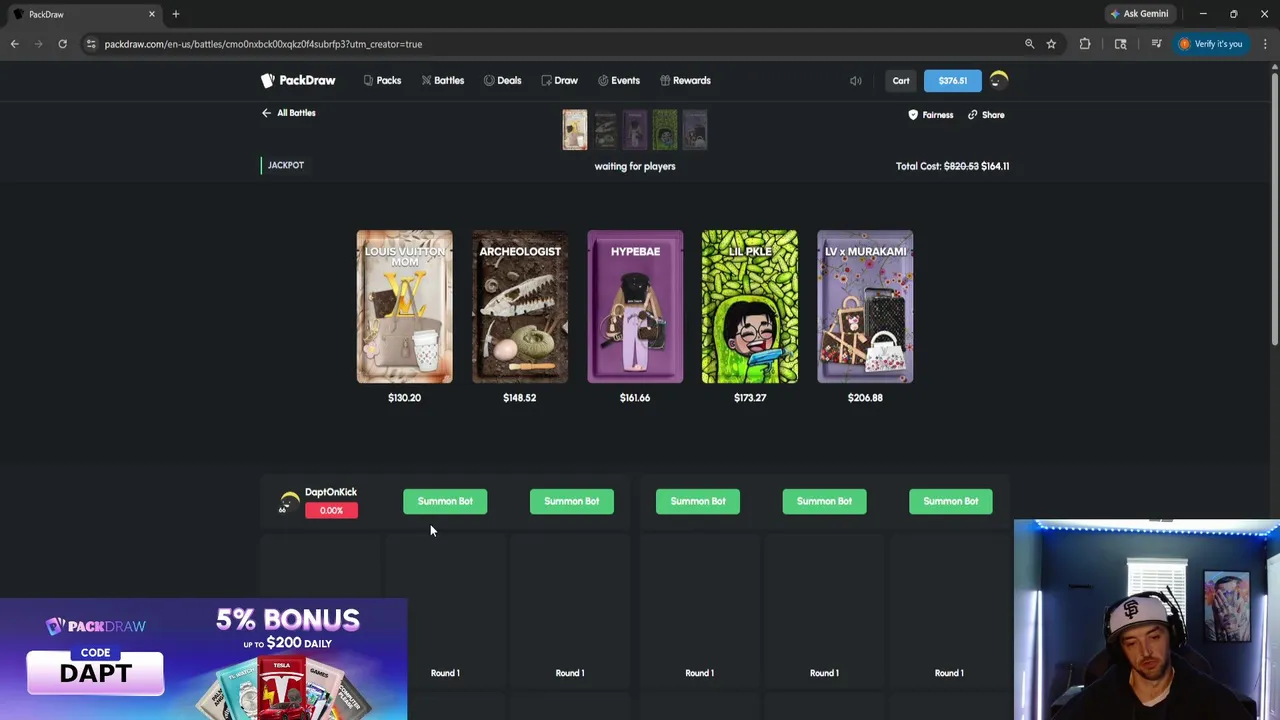Reload the page
1280x720 pixels.
(x=62, y=44)
